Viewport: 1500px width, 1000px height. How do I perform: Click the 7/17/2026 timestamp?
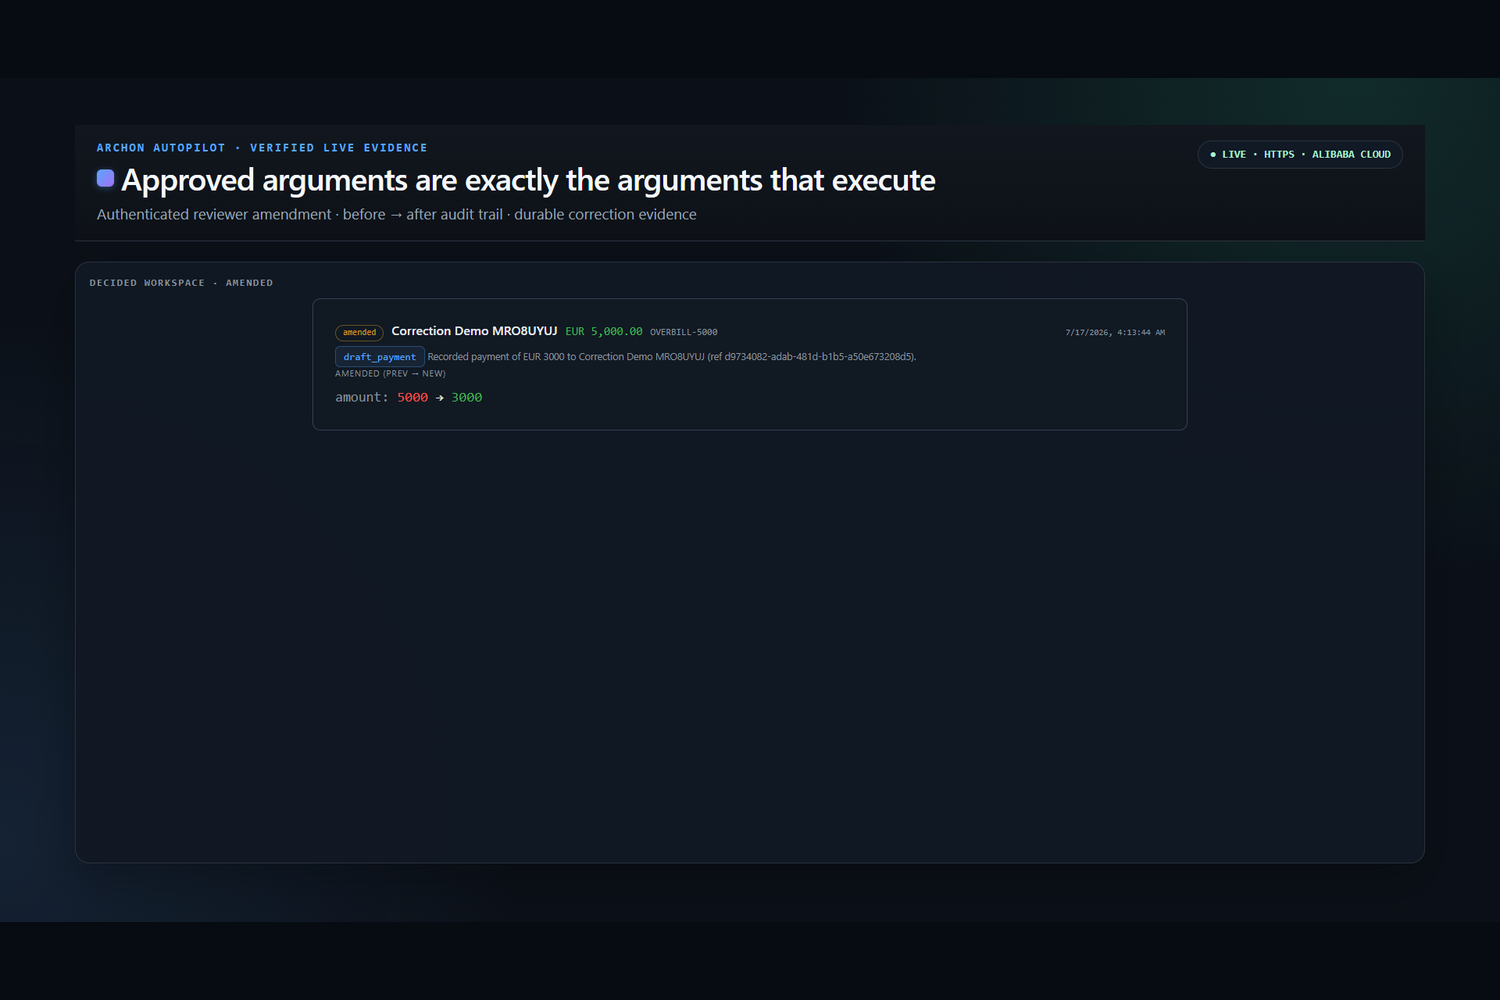1115,332
